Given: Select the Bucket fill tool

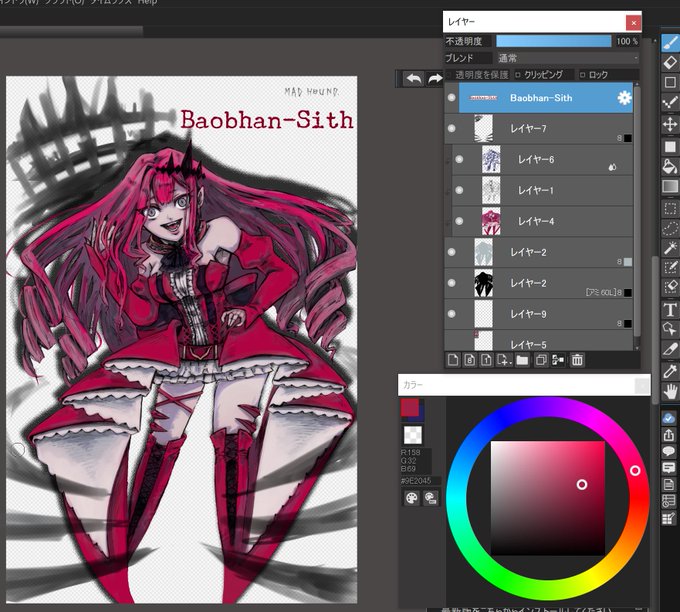Looking at the screenshot, I should [670, 166].
